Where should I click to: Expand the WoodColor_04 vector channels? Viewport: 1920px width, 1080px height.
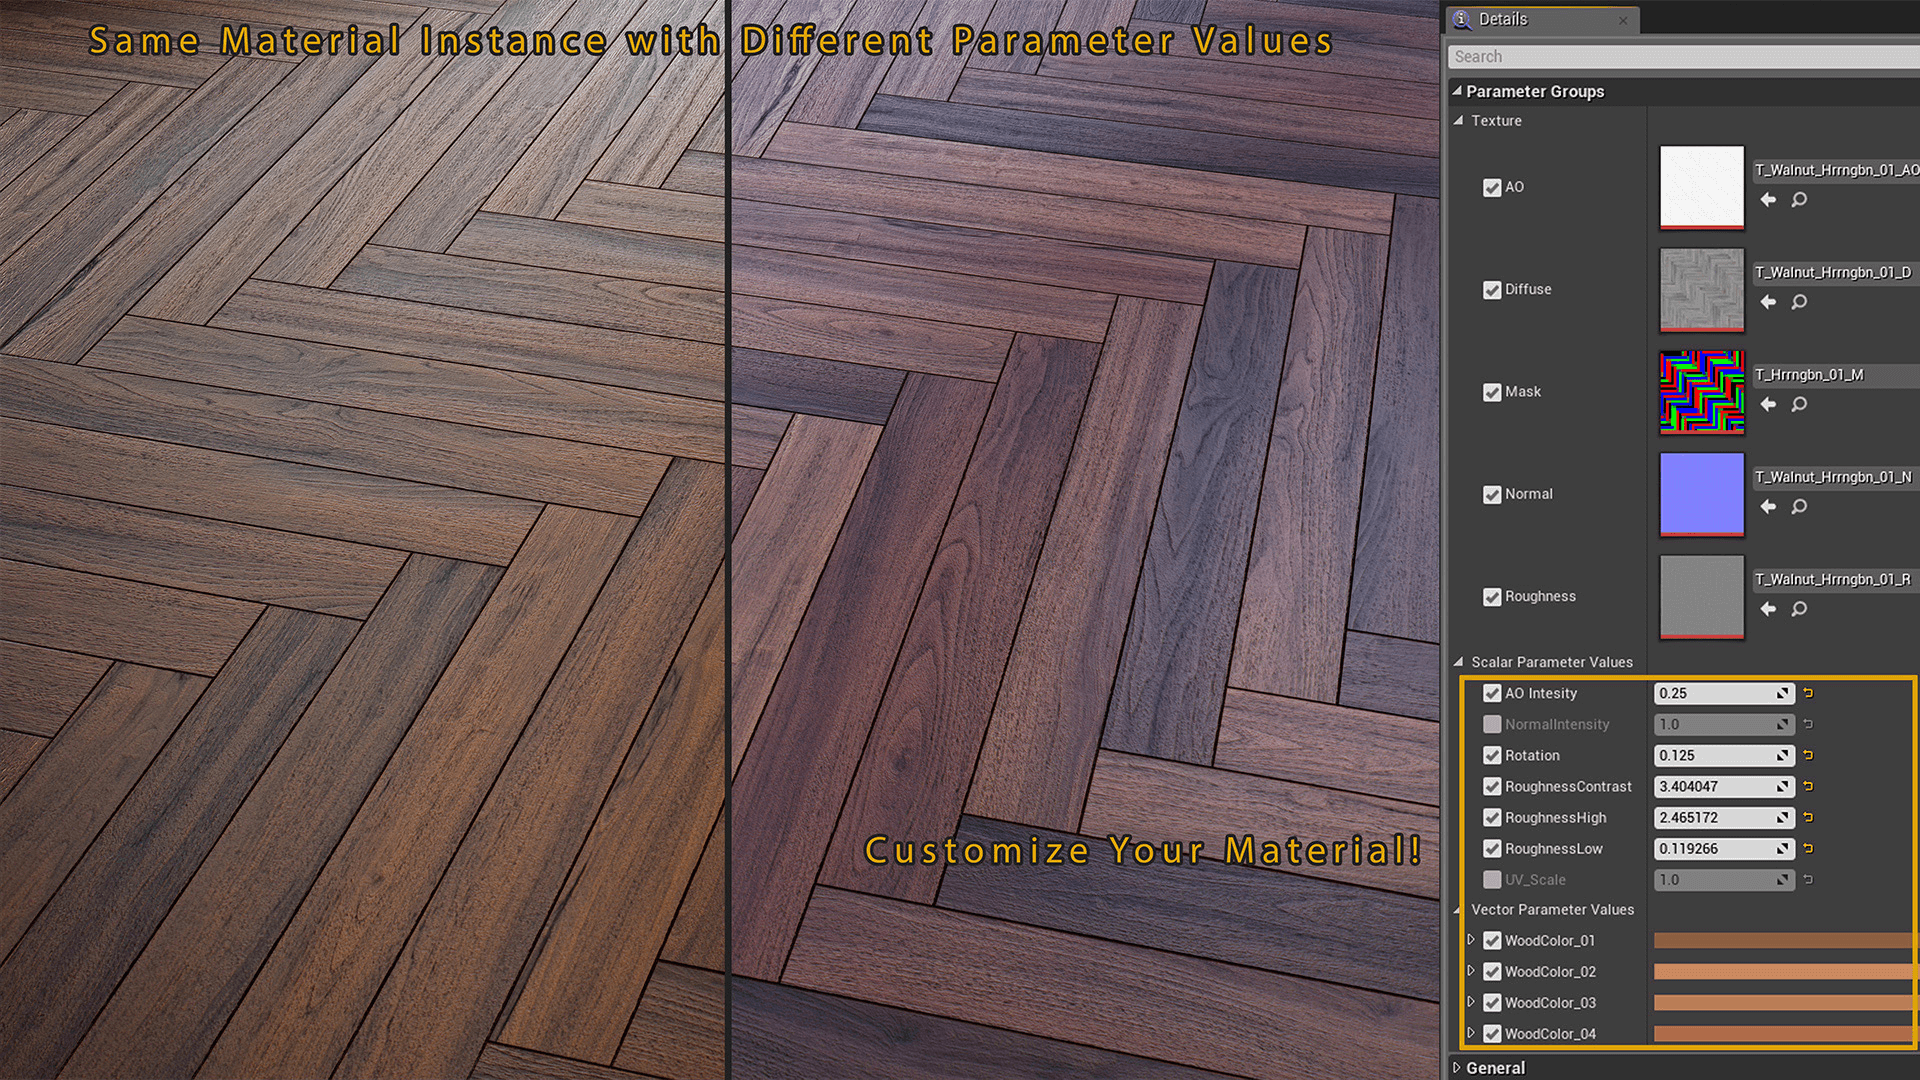1471,1033
